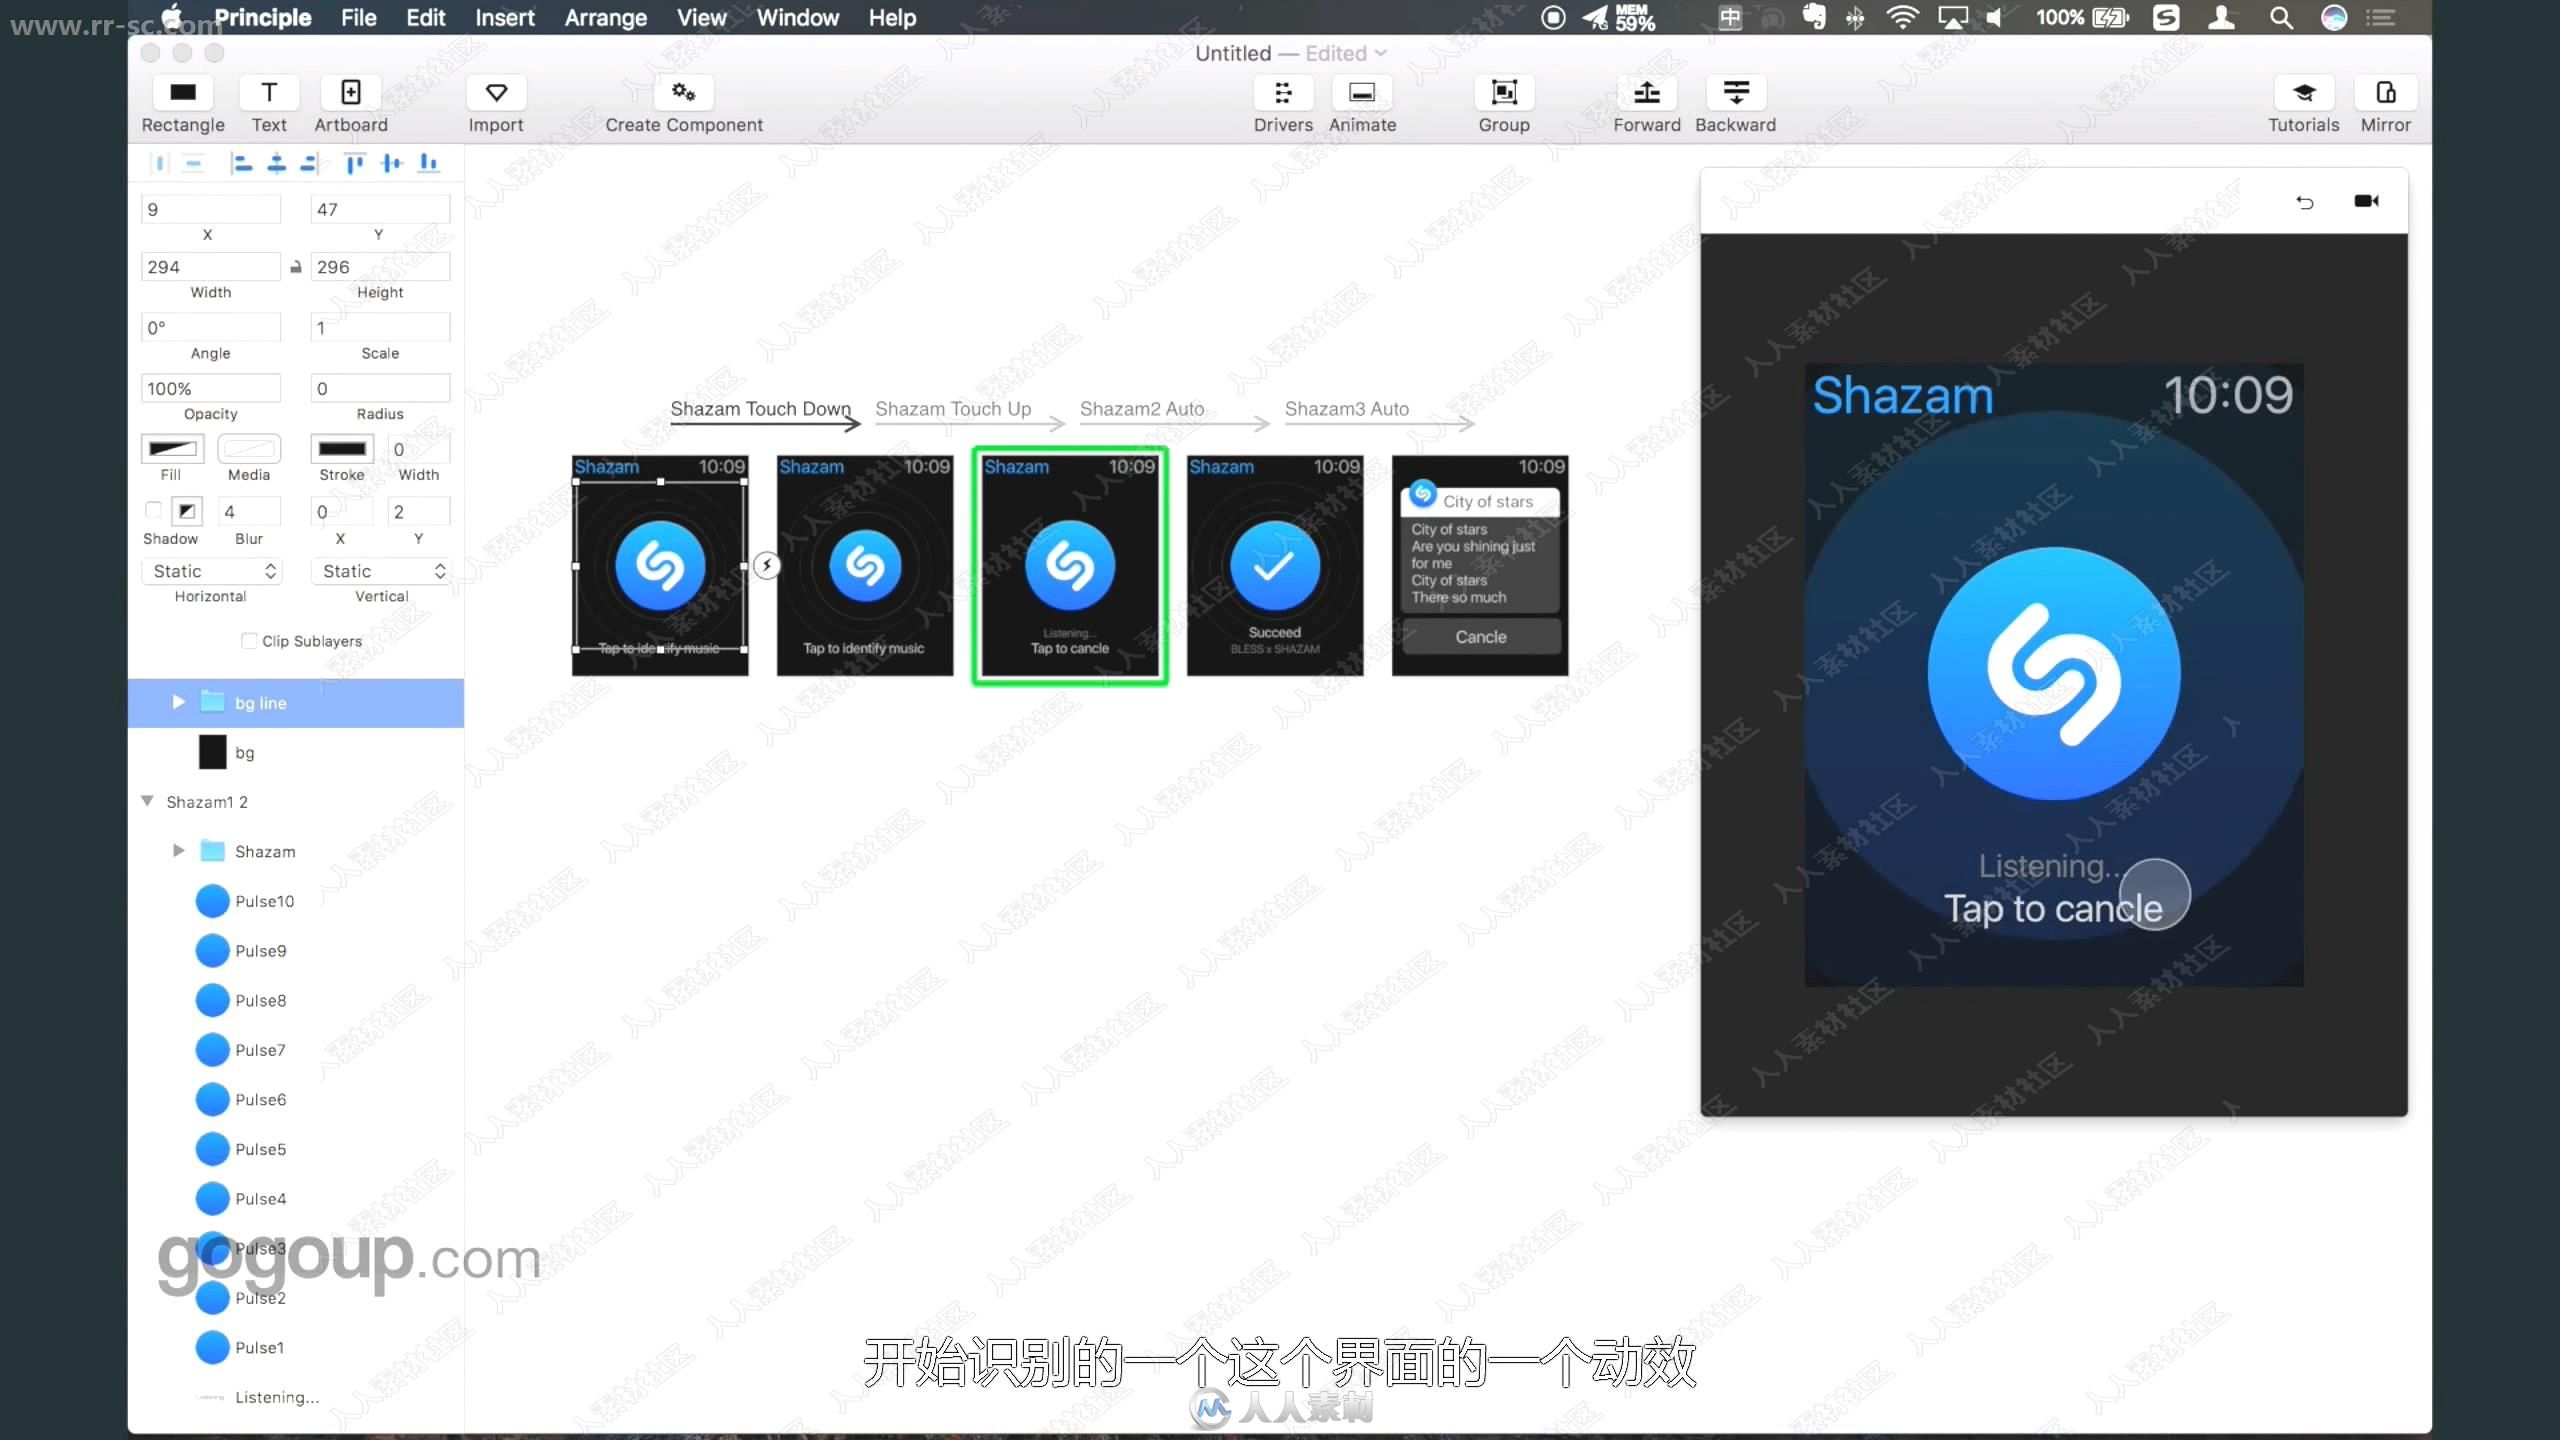The height and width of the screenshot is (1440, 2560).
Task: Expand the Shazam folder layer
Action: click(178, 851)
